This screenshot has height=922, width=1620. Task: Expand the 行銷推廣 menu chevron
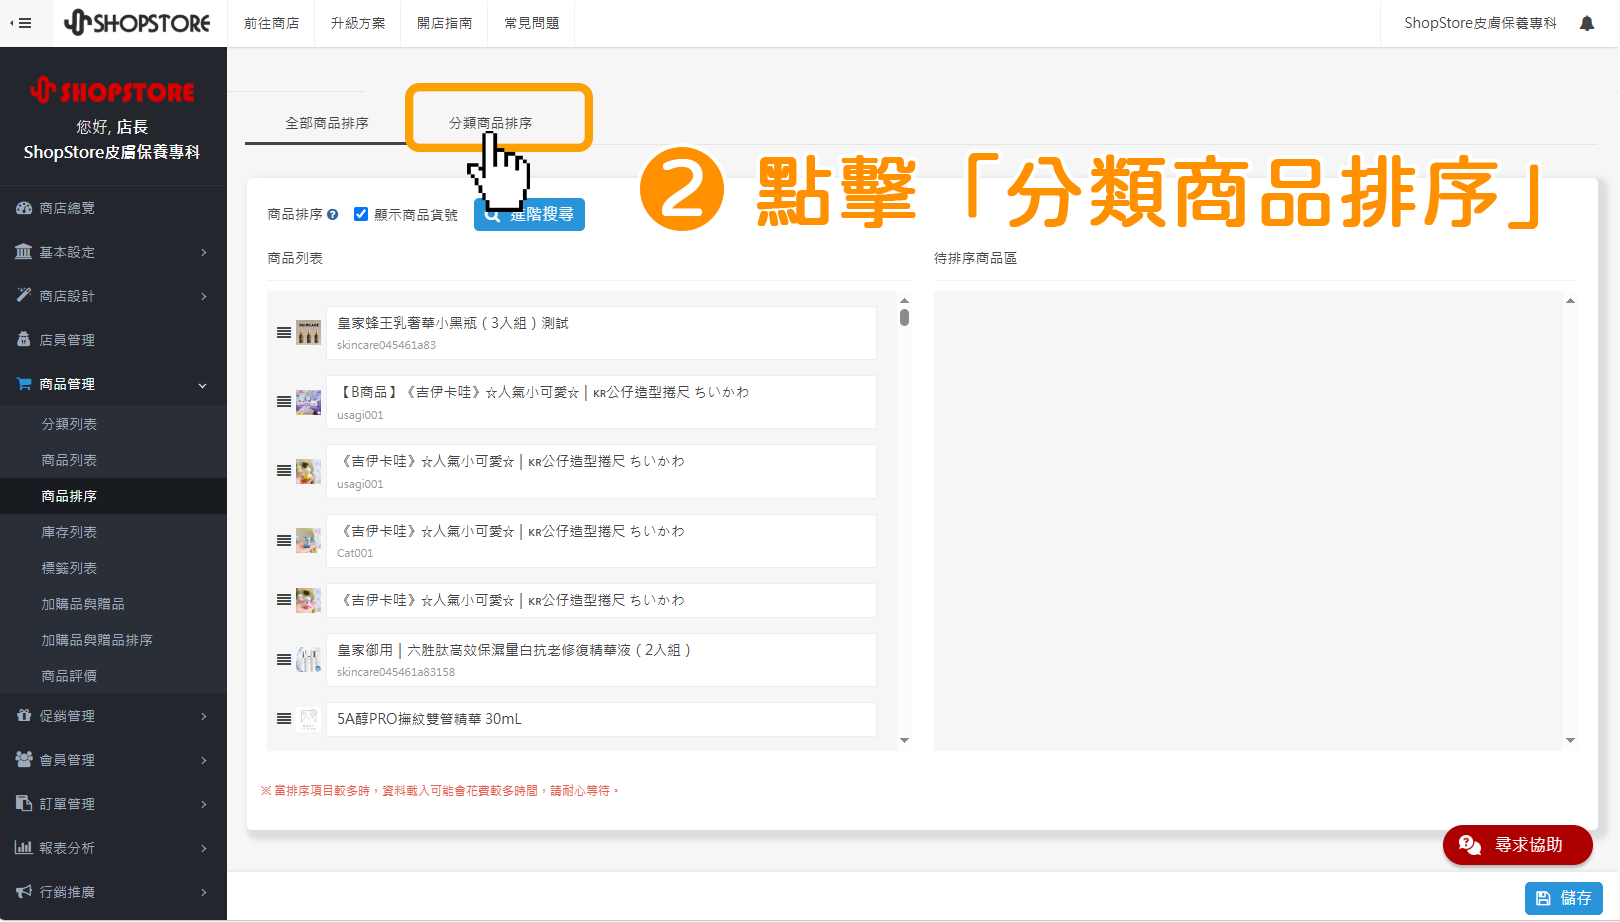click(203, 892)
